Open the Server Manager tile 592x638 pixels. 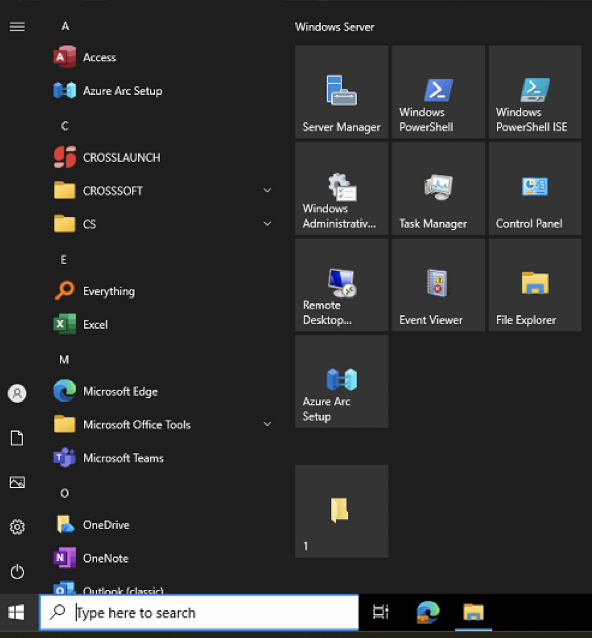point(341,92)
